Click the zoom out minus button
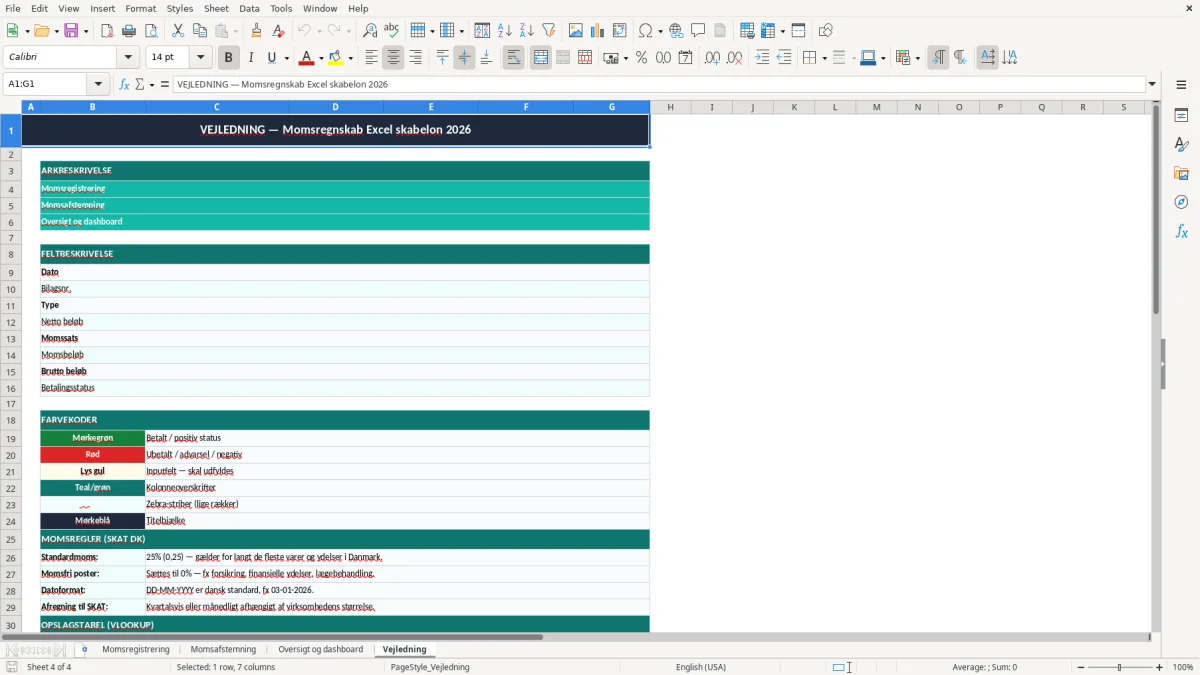 1081,667
